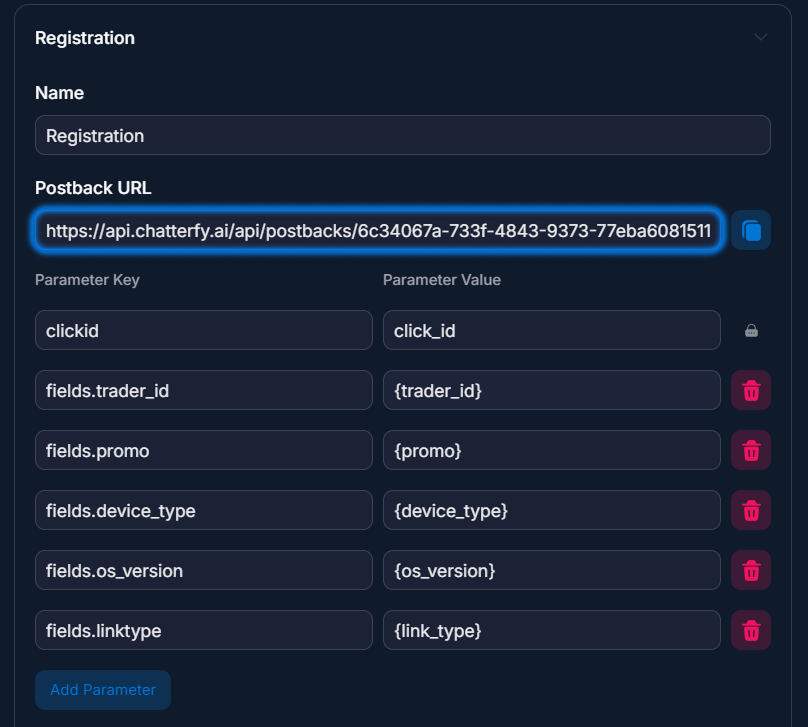
Task: Delete the fields.promo parameter row
Action: (x=751, y=450)
